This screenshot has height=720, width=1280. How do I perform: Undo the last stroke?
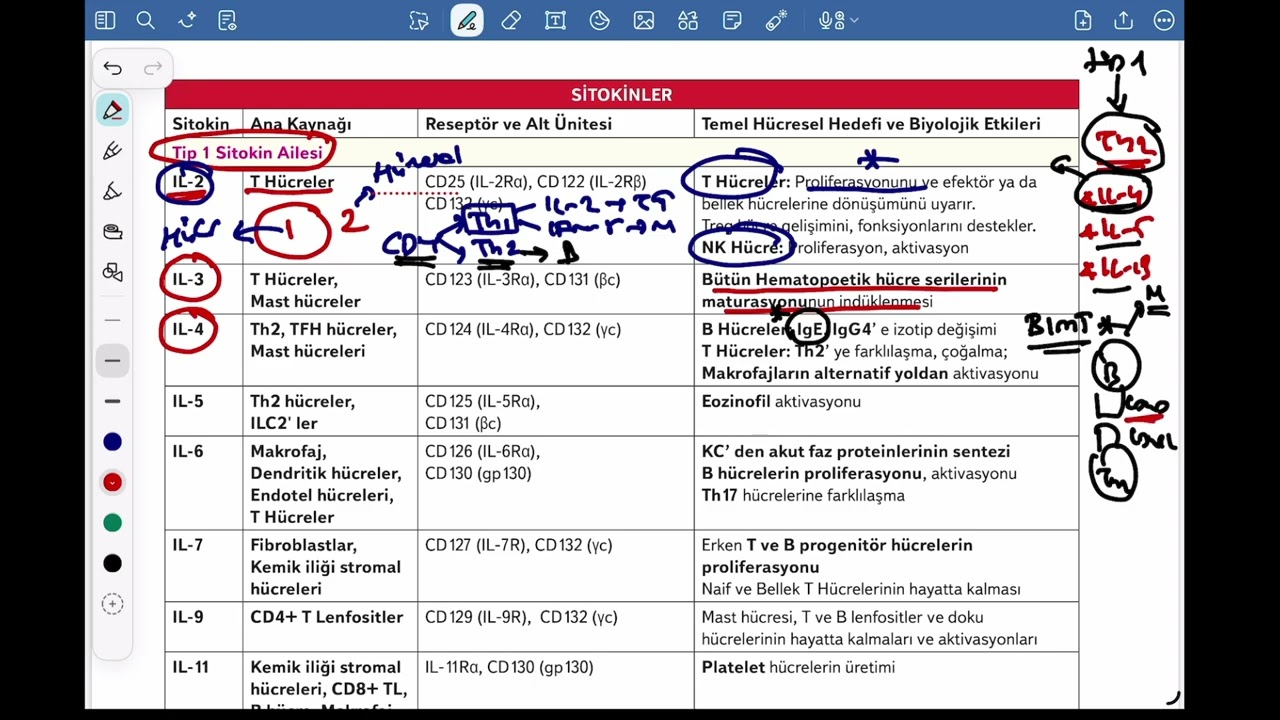(x=112, y=68)
